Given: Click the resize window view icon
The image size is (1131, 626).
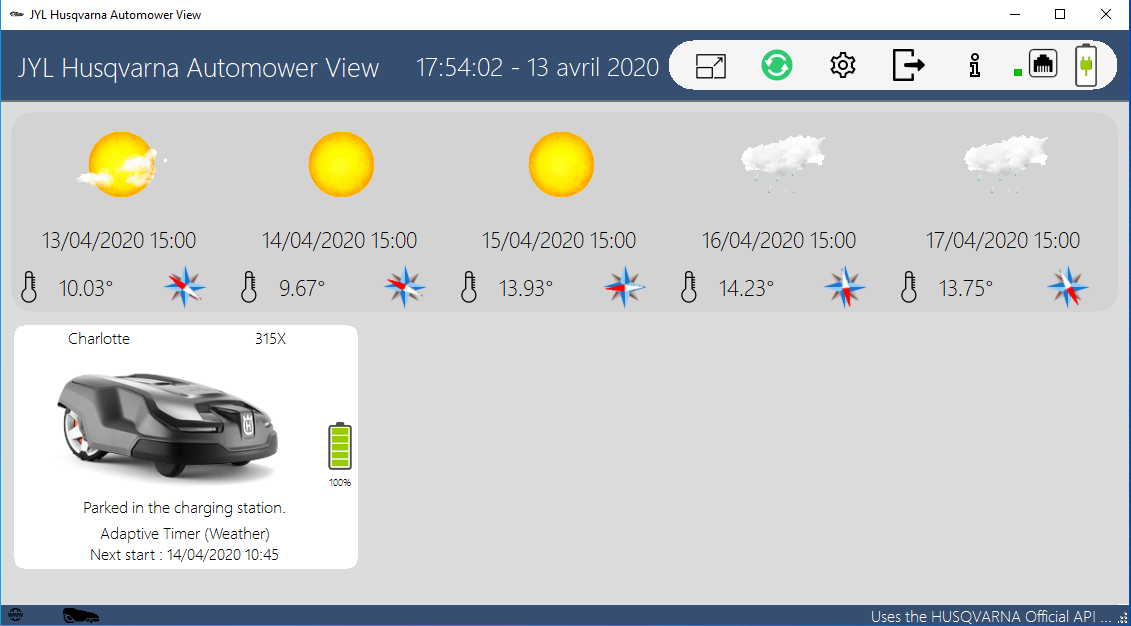Looking at the screenshot, I should coord(710,66).
